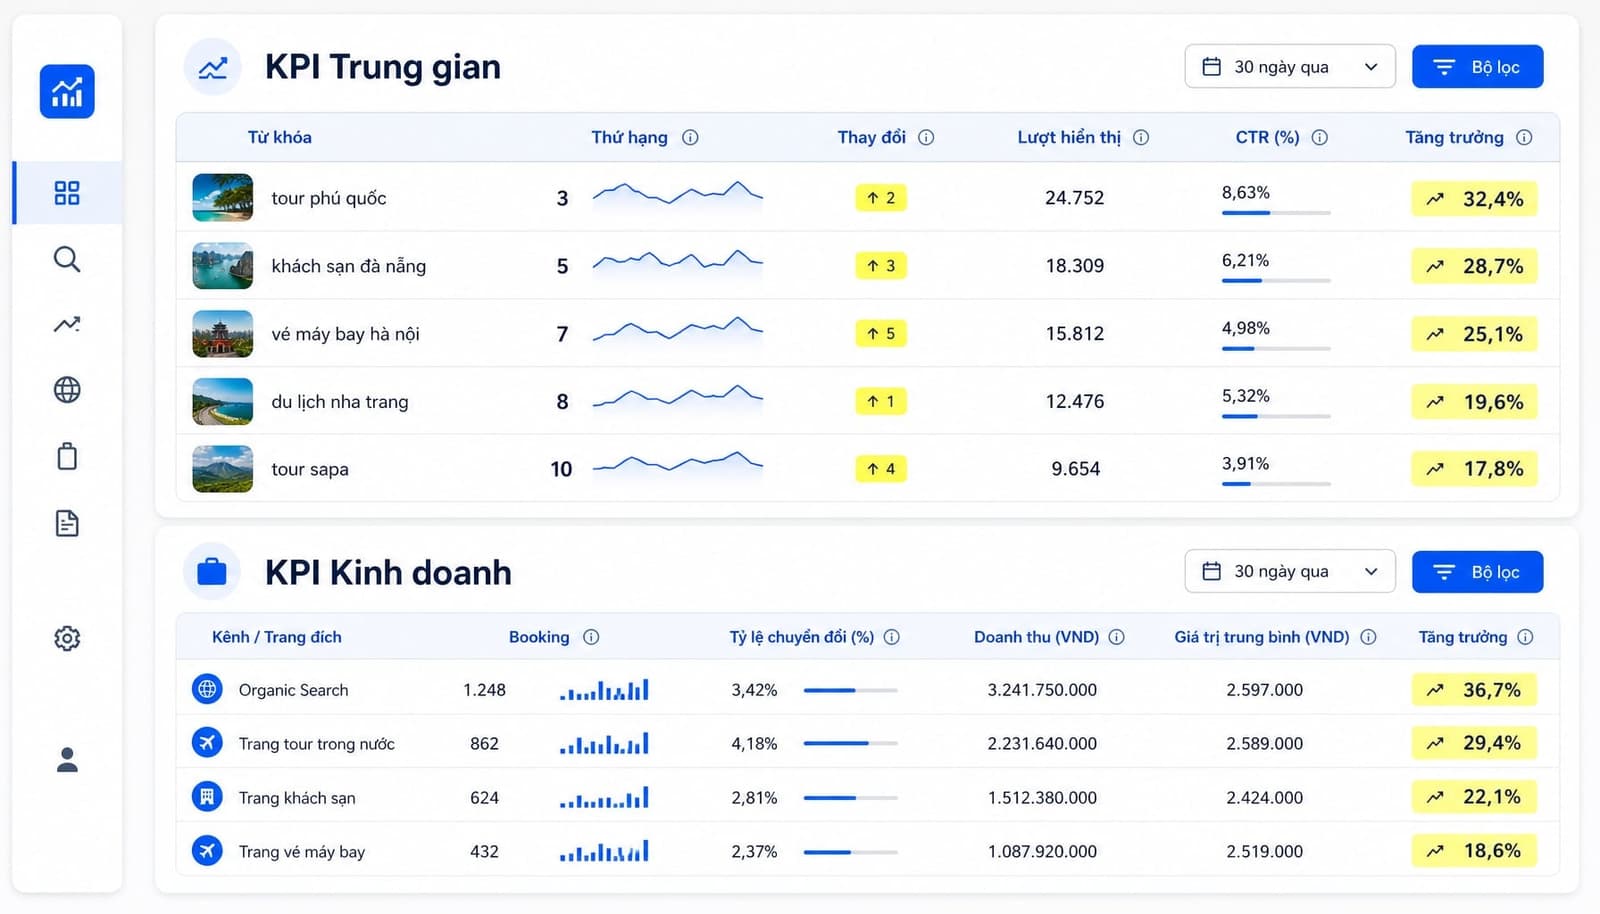
Task: Click the impressions value 24.752
Action: [x=1075, y=198]
